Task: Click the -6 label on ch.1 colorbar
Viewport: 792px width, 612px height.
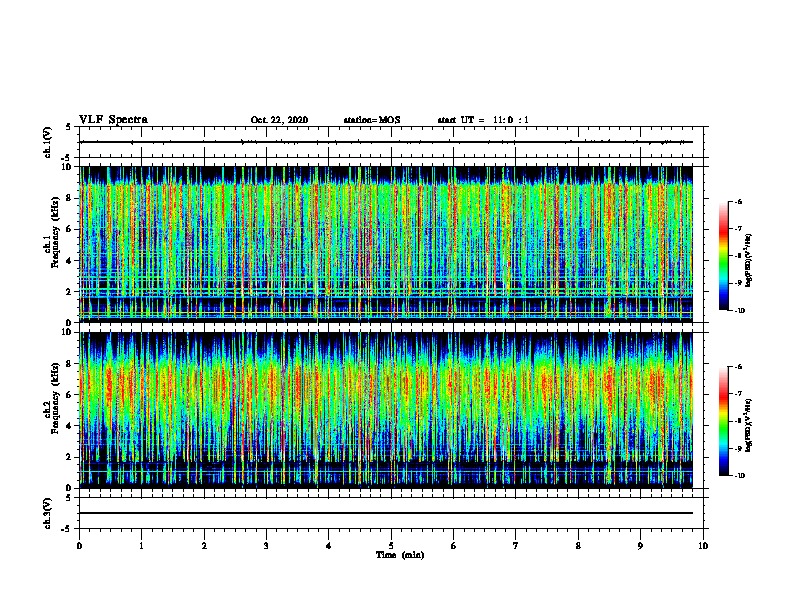Action: 738,201
